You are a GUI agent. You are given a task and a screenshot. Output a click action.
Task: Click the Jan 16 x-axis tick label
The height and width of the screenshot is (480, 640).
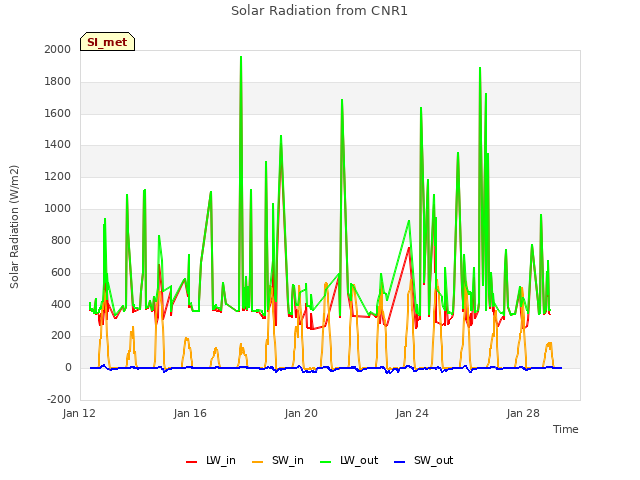pos(190,413)
